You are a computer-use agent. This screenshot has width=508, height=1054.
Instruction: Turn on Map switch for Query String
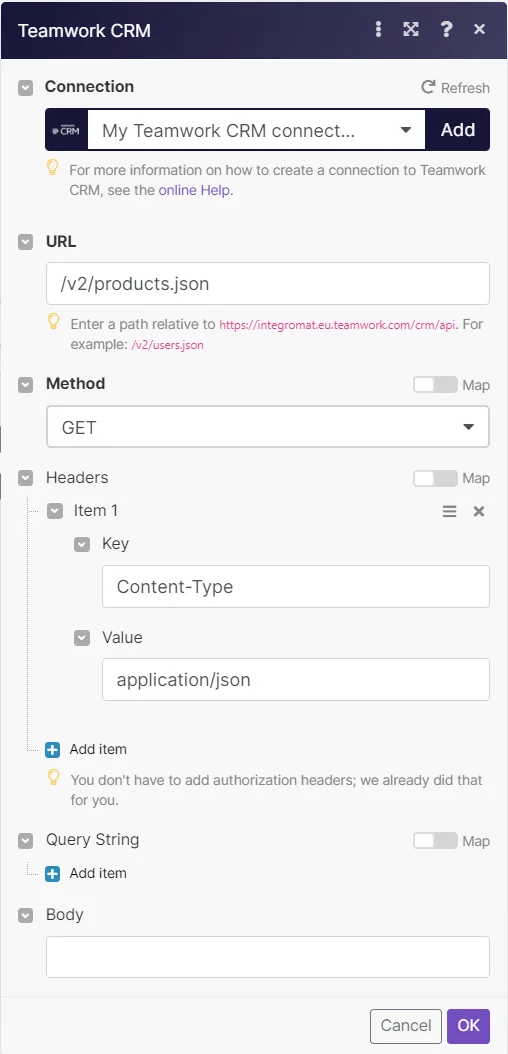click(x=435, y=841)
